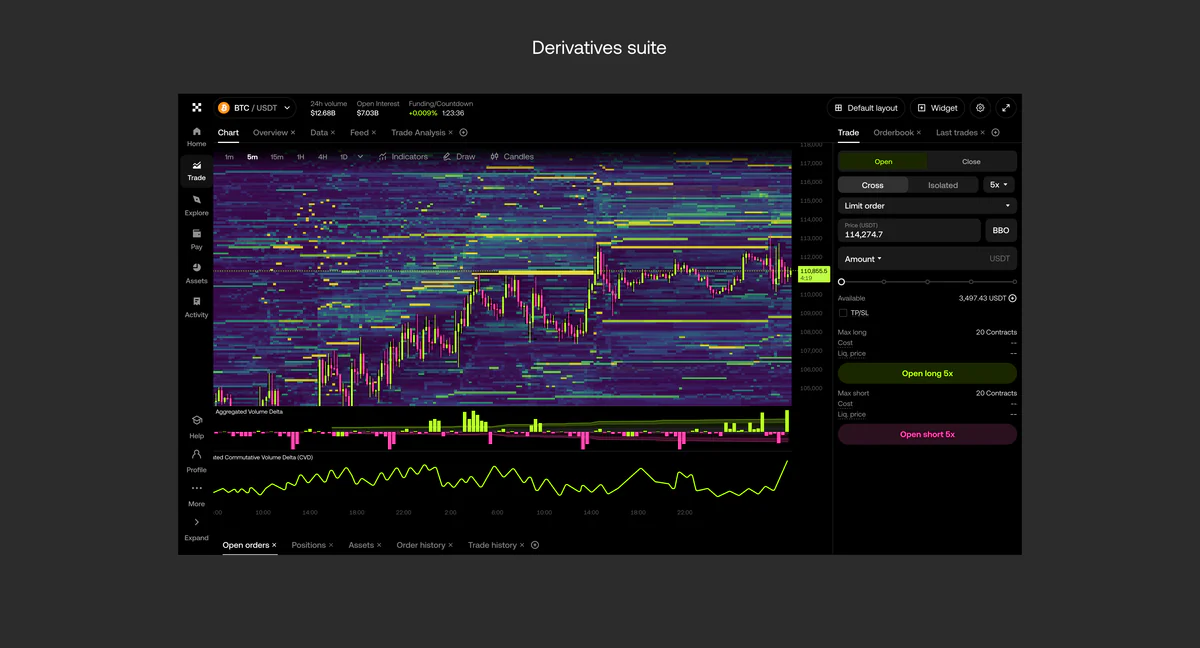Open the Limit order type dropdown

tap(927, 206)
